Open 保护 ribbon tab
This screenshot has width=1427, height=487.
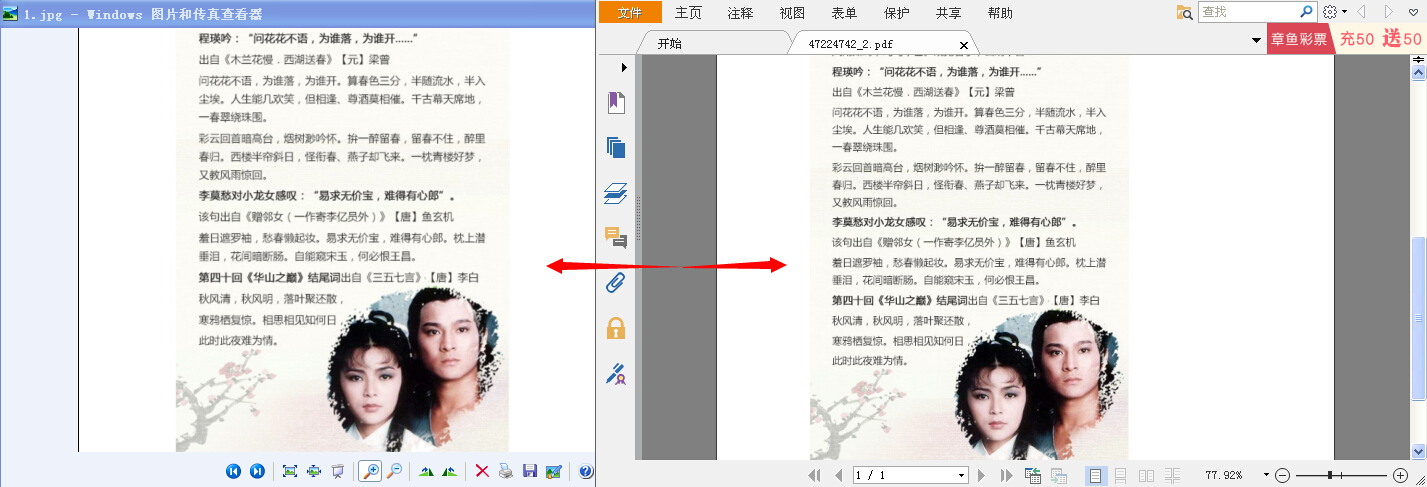[x=896, y=12]
